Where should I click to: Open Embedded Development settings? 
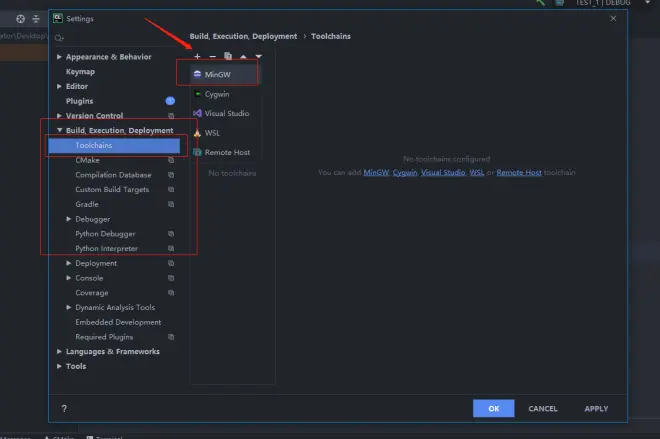pyautogui.click(x=118, y=322)
